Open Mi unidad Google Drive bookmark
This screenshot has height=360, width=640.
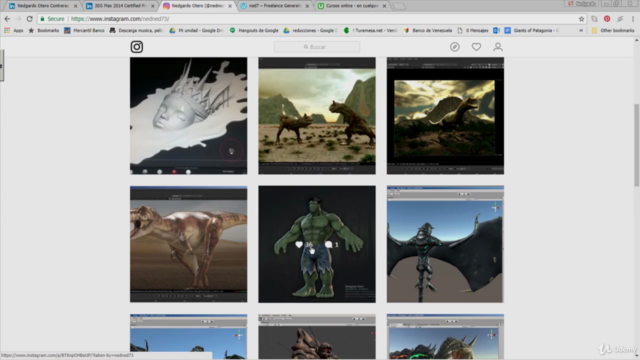(196, 31)
